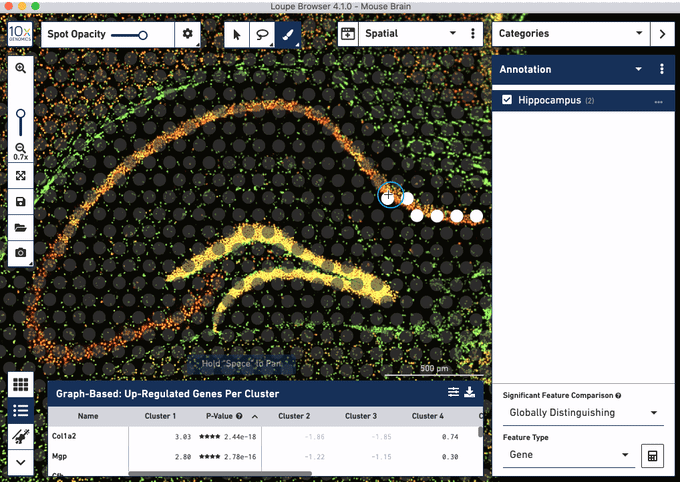This screenshot has height=482, width=680.
Task: Click the calculator compute icon
Action: point(652,456)
